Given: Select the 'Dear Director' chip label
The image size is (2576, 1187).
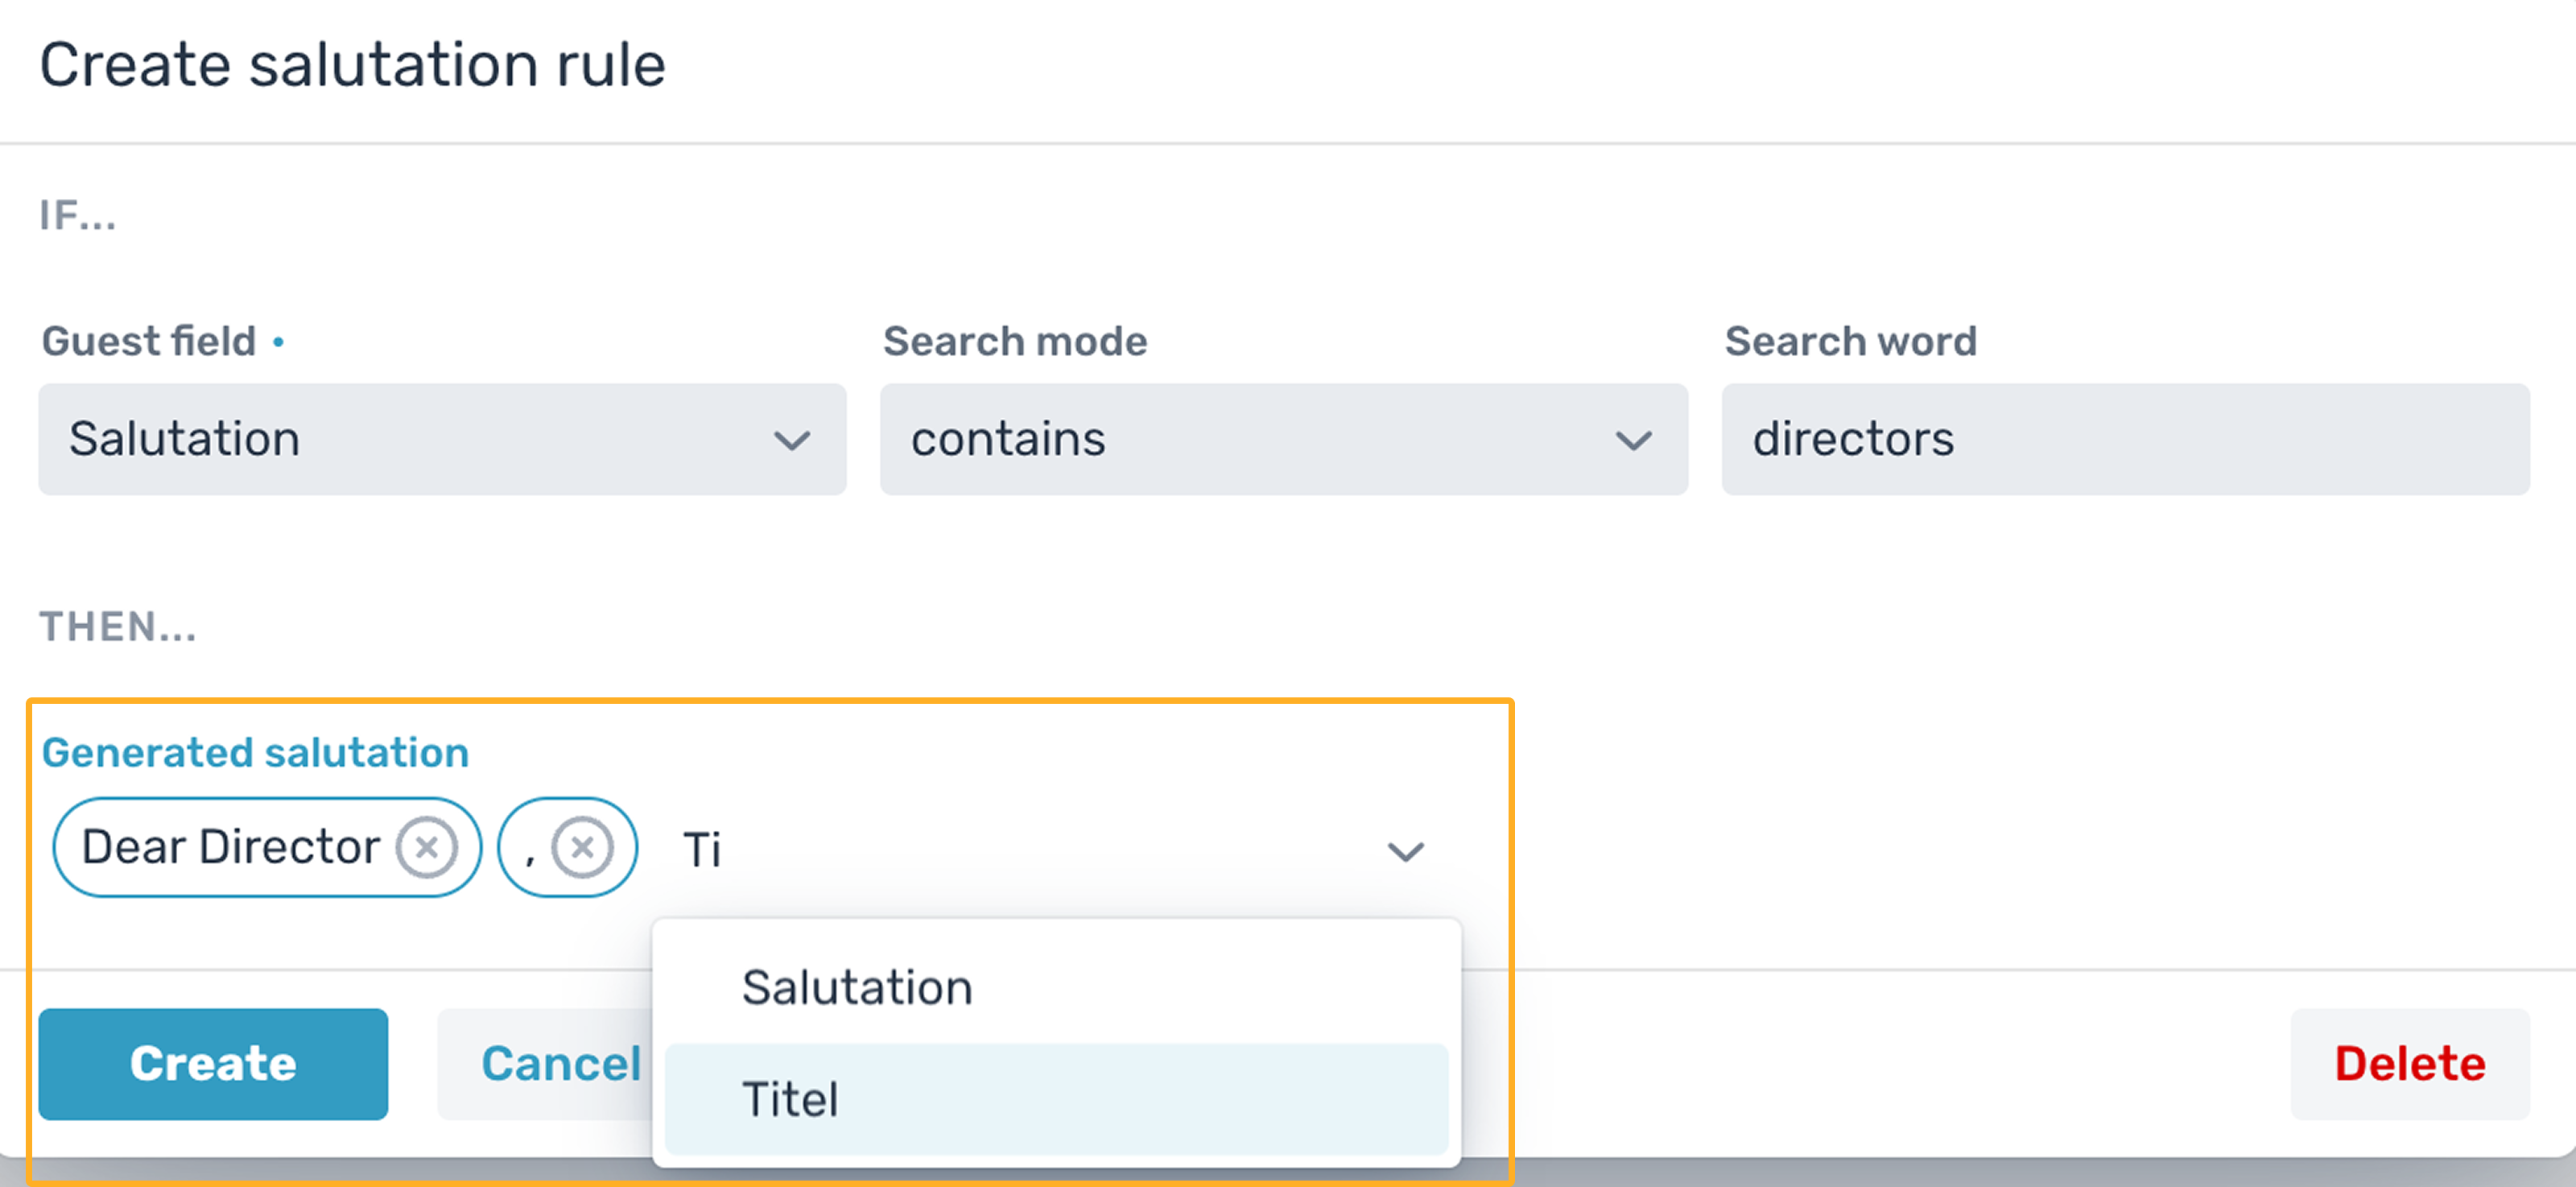Looking at the screenshot, I should pyautogui.click(x=231, y=847).
